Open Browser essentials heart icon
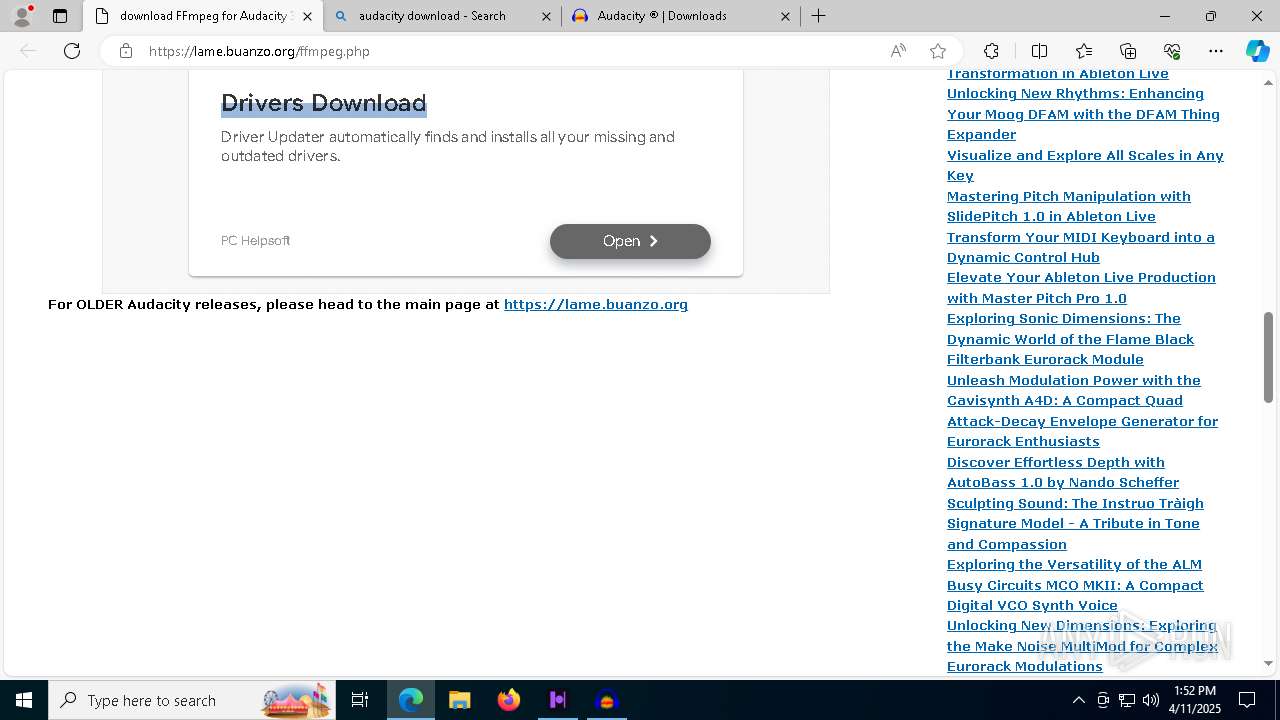 coord(1172,51)
